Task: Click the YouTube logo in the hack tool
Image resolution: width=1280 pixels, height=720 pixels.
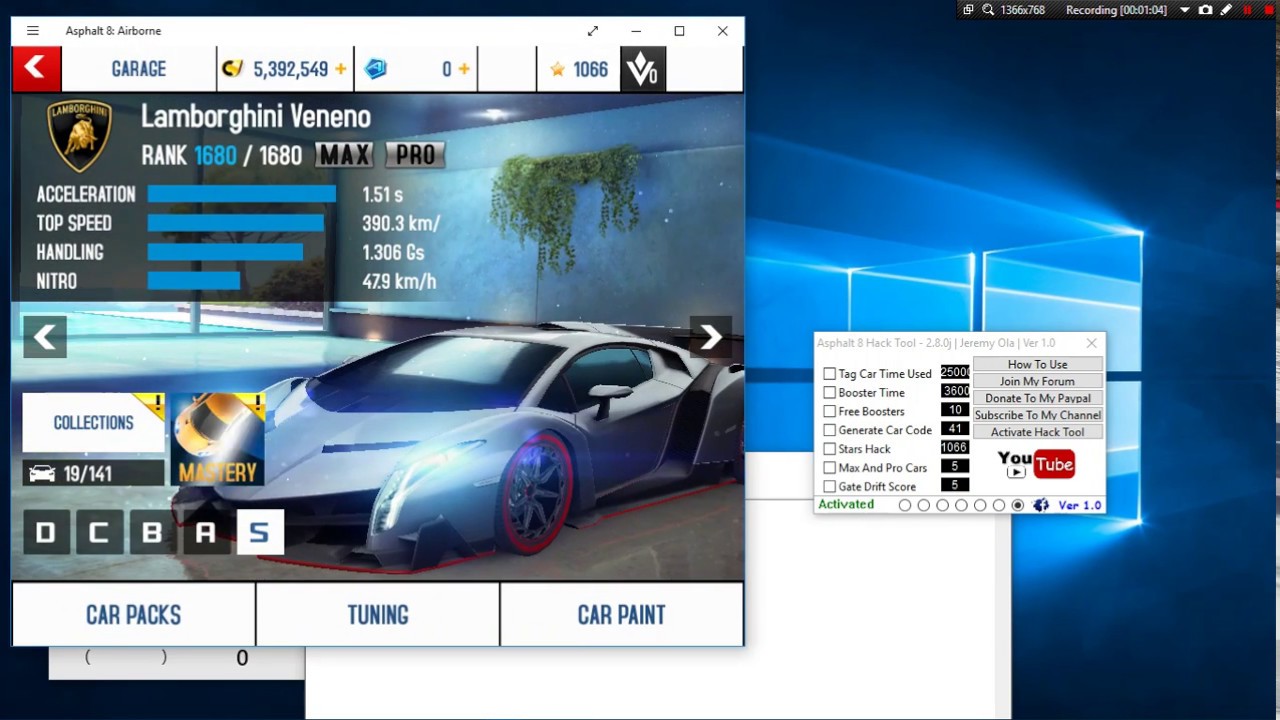Action: 1036,464
